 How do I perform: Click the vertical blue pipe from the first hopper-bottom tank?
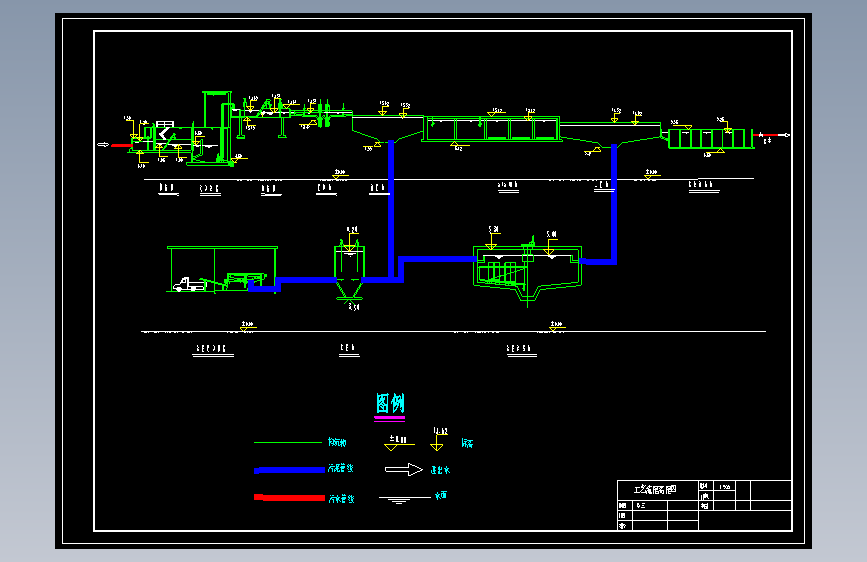point(391,210)
